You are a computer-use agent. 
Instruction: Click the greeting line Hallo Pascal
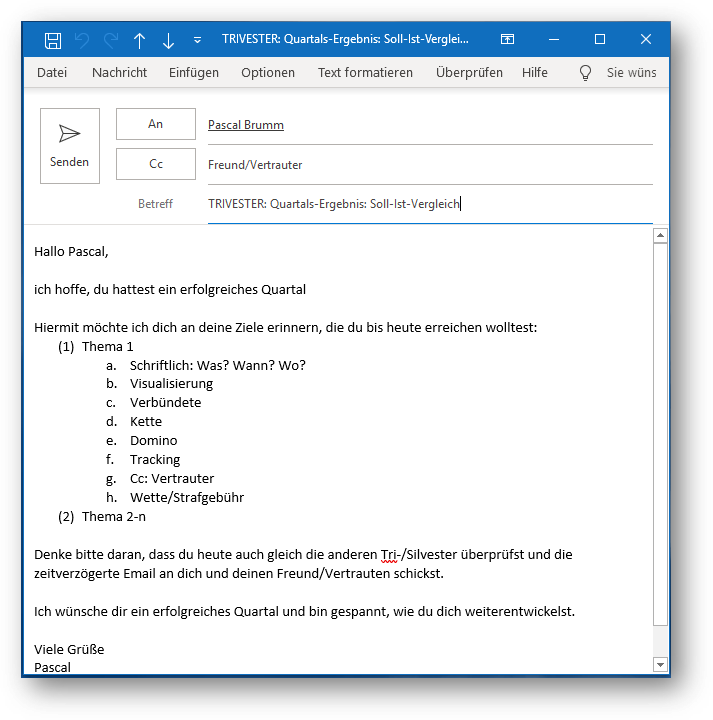[x=71, y=252]
